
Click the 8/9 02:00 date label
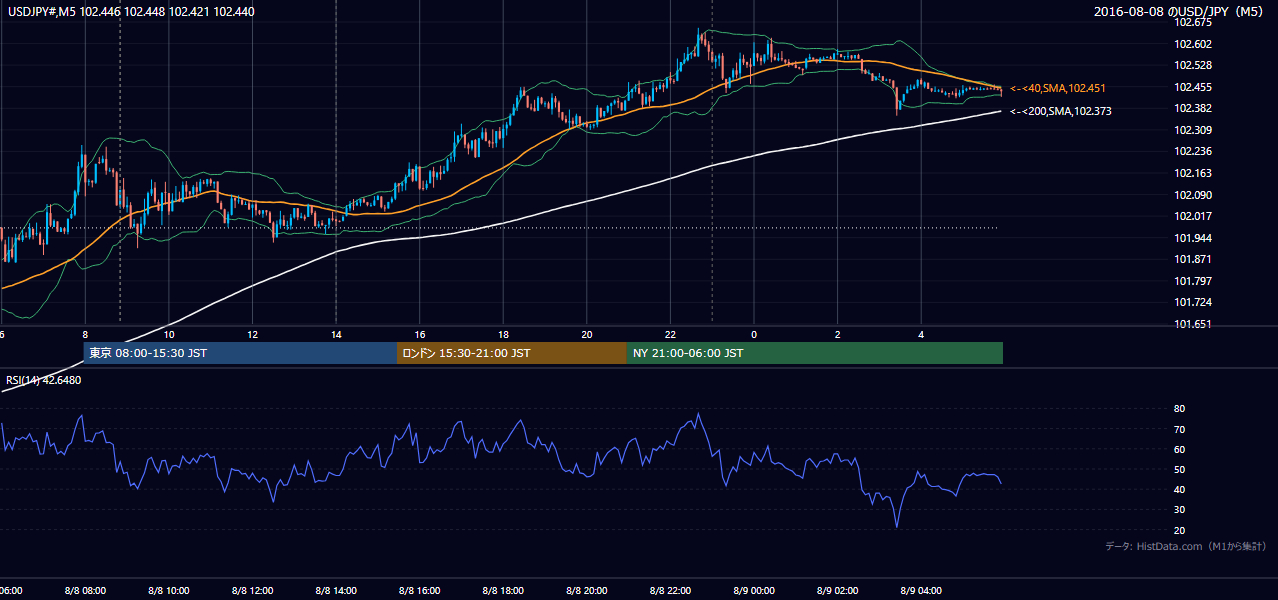(x=838, y=591)
